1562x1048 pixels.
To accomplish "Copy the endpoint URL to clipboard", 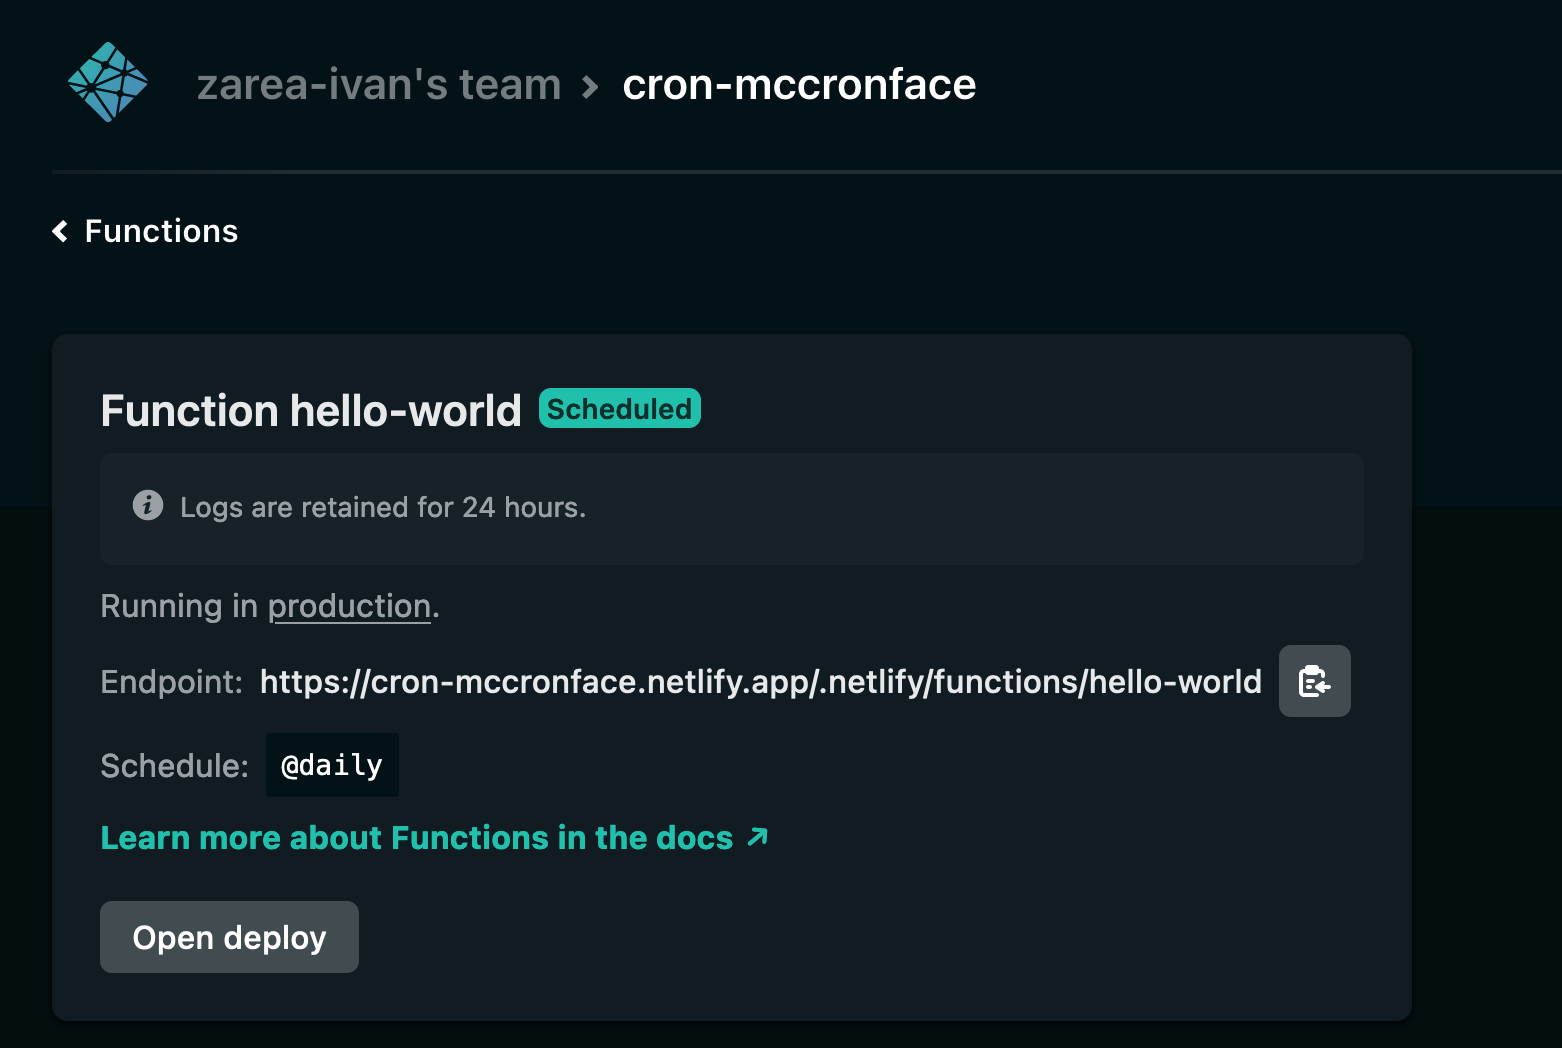I will coord(1314,682).
